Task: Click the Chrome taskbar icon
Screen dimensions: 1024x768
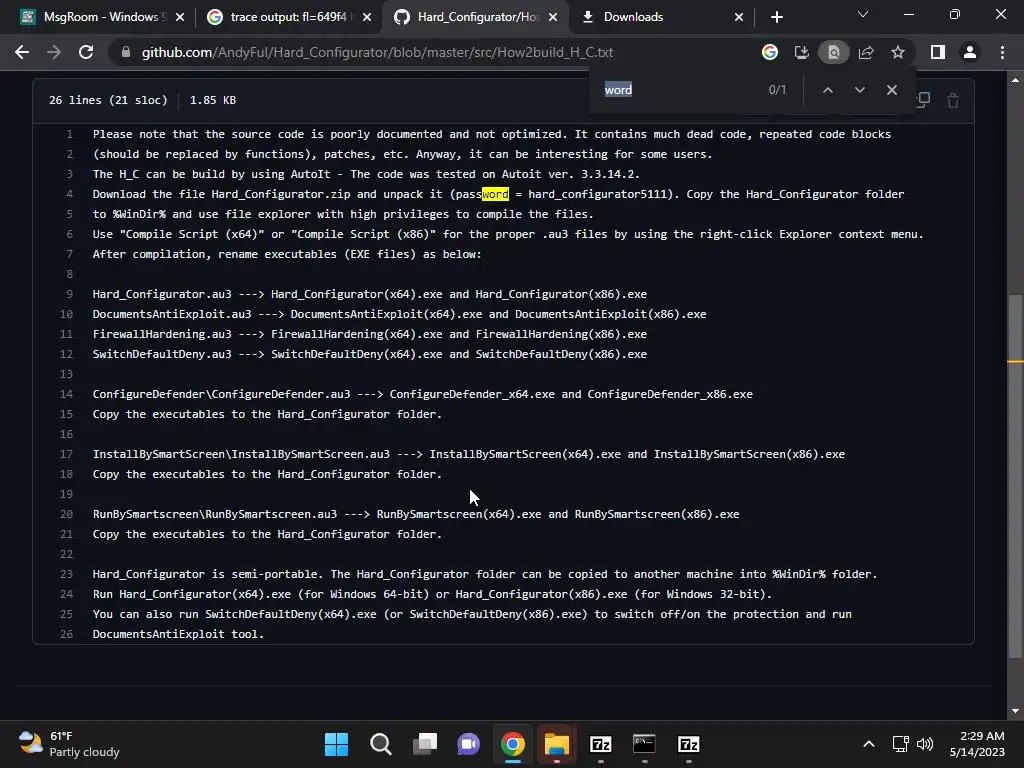Action: pyautogui.click(x=513, y=744)
